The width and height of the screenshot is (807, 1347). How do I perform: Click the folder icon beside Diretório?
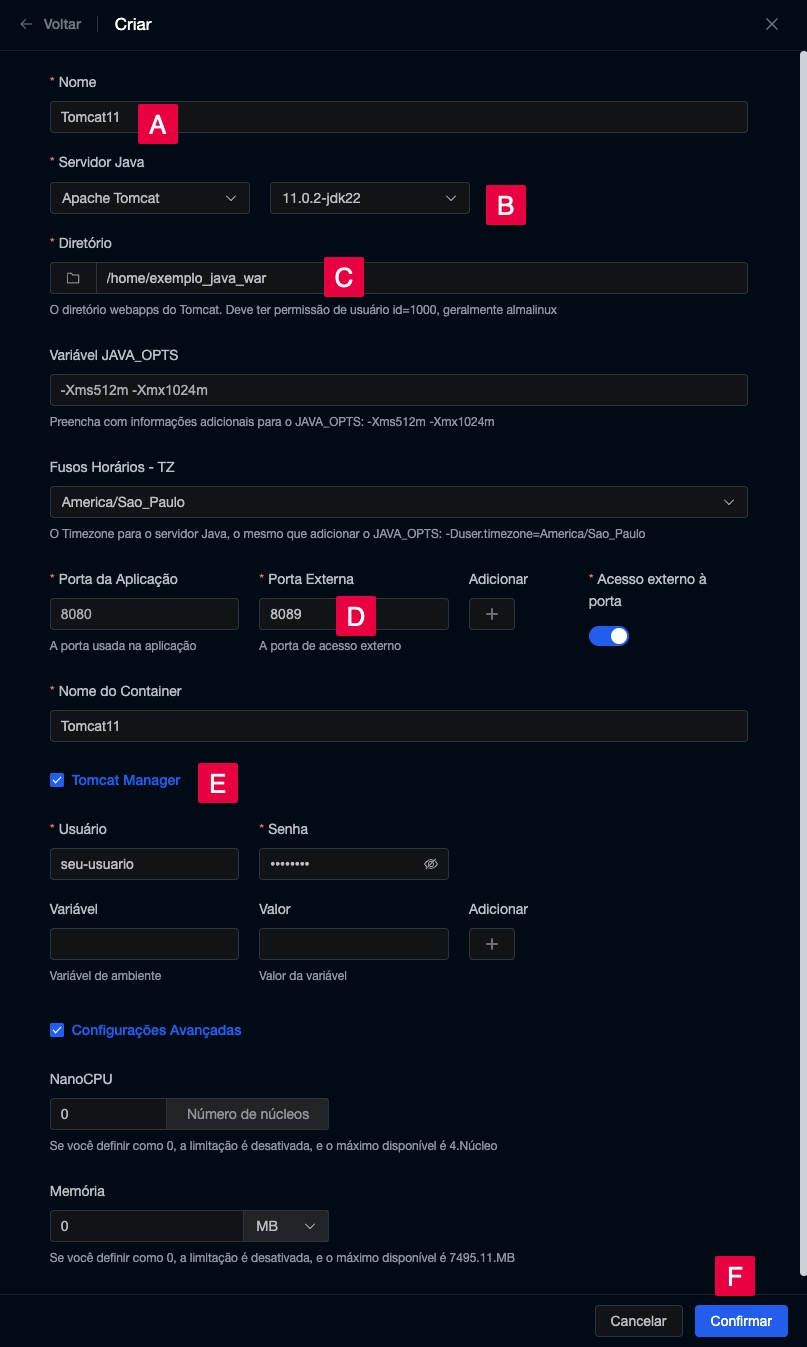pyautogui.click(x=72, y=278)
